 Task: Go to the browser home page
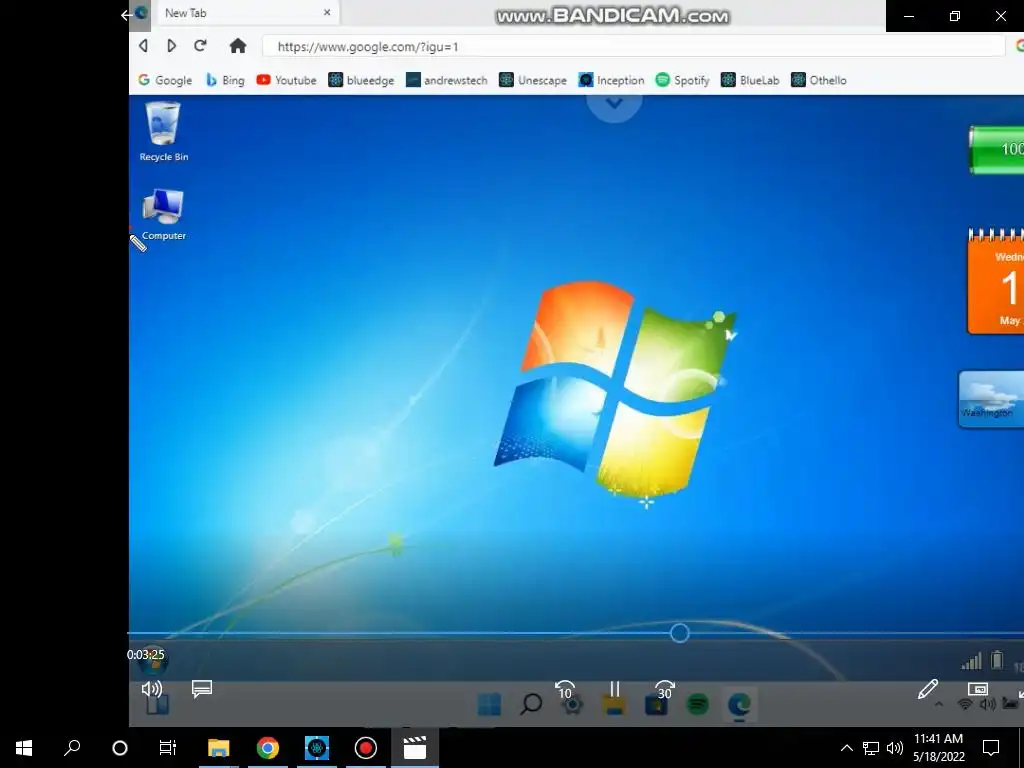(238, 46)
